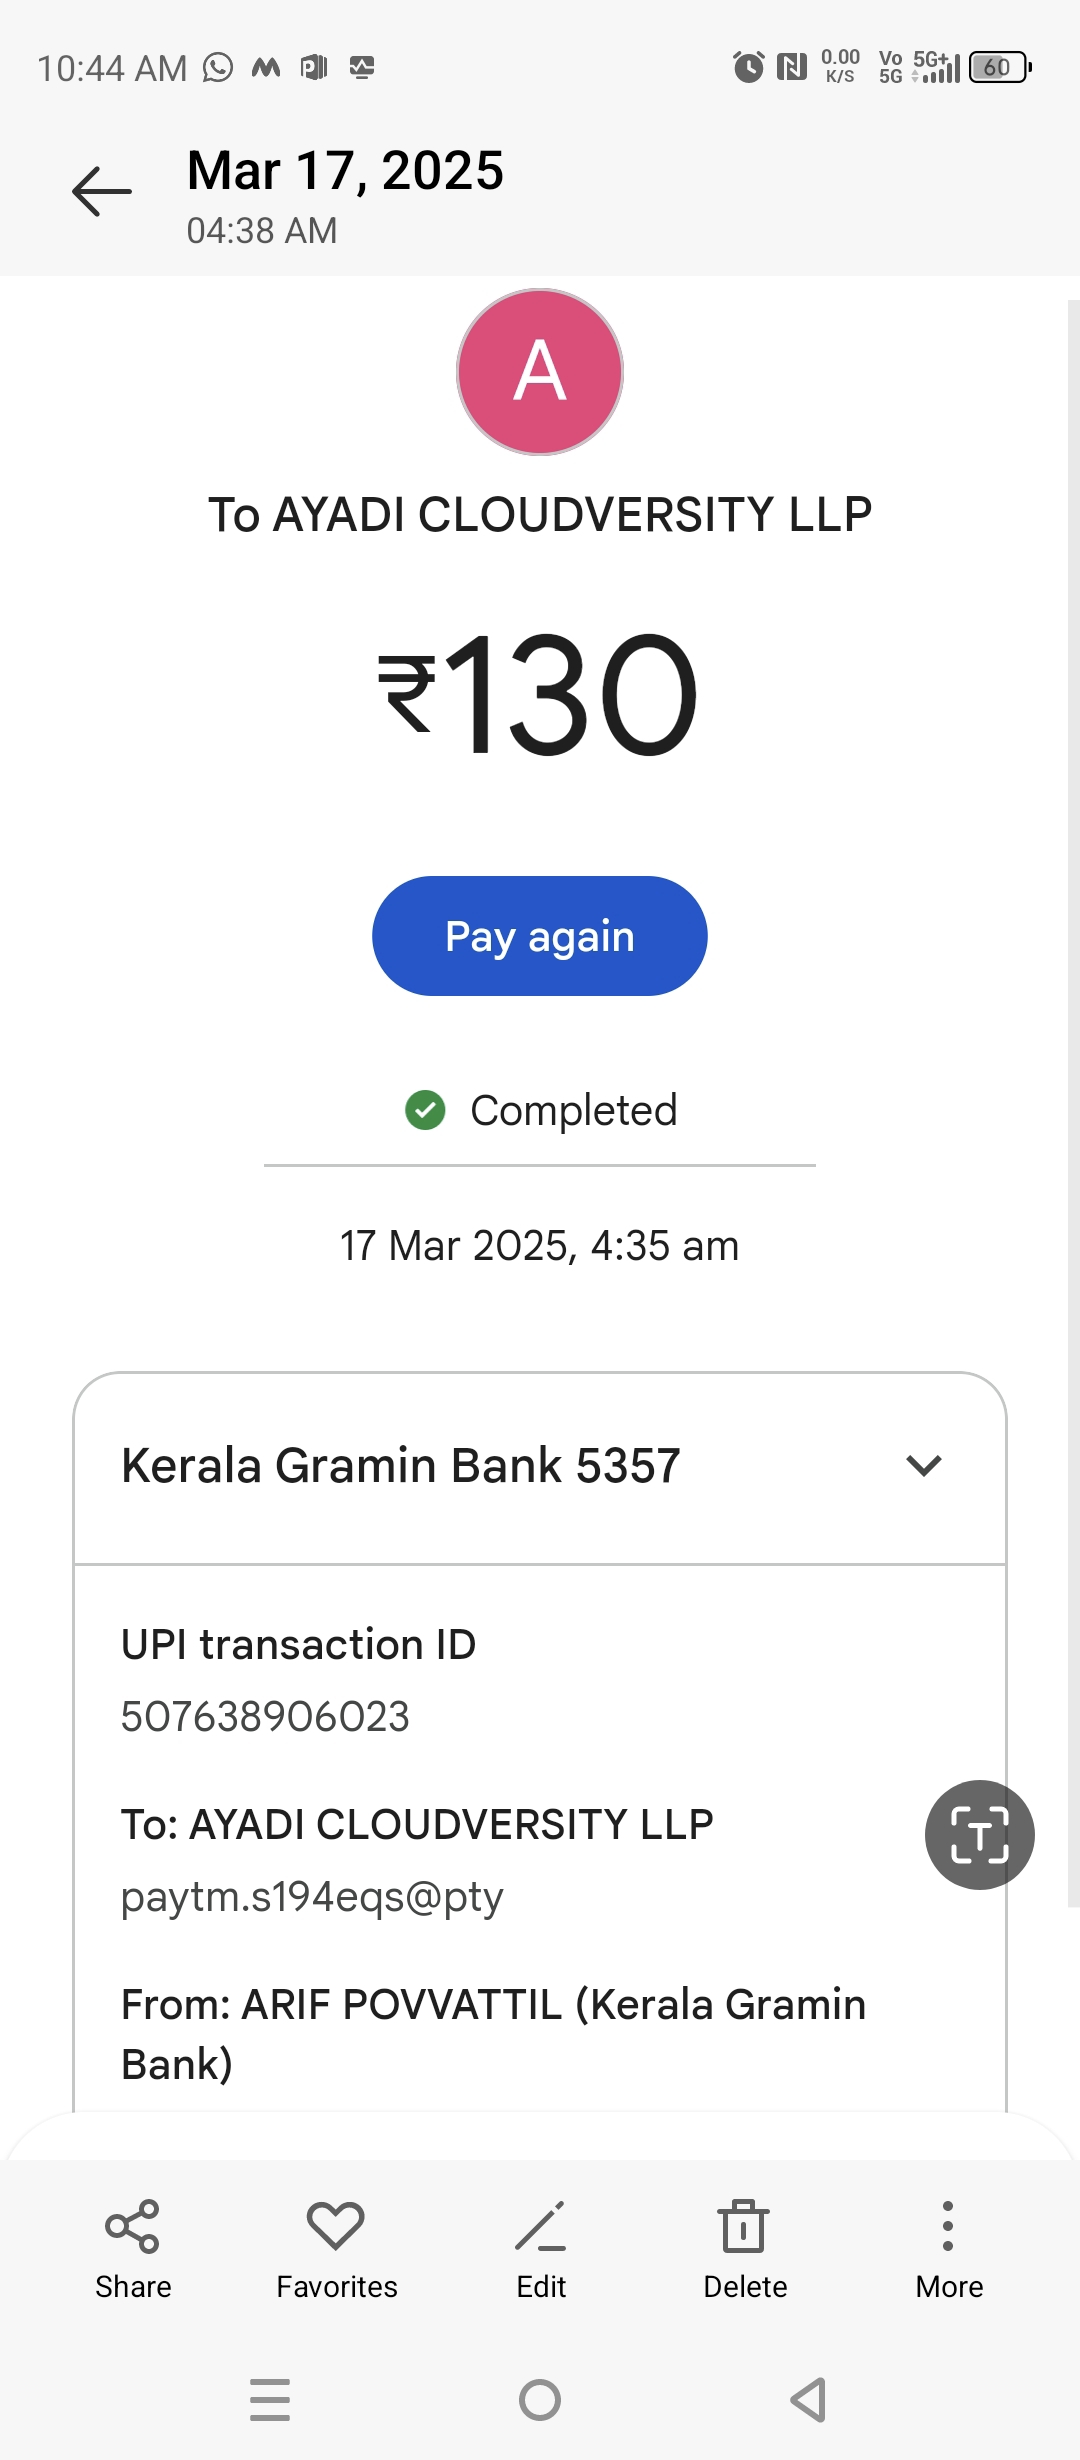Tap the battery level indicator

(x=999, y=67)
